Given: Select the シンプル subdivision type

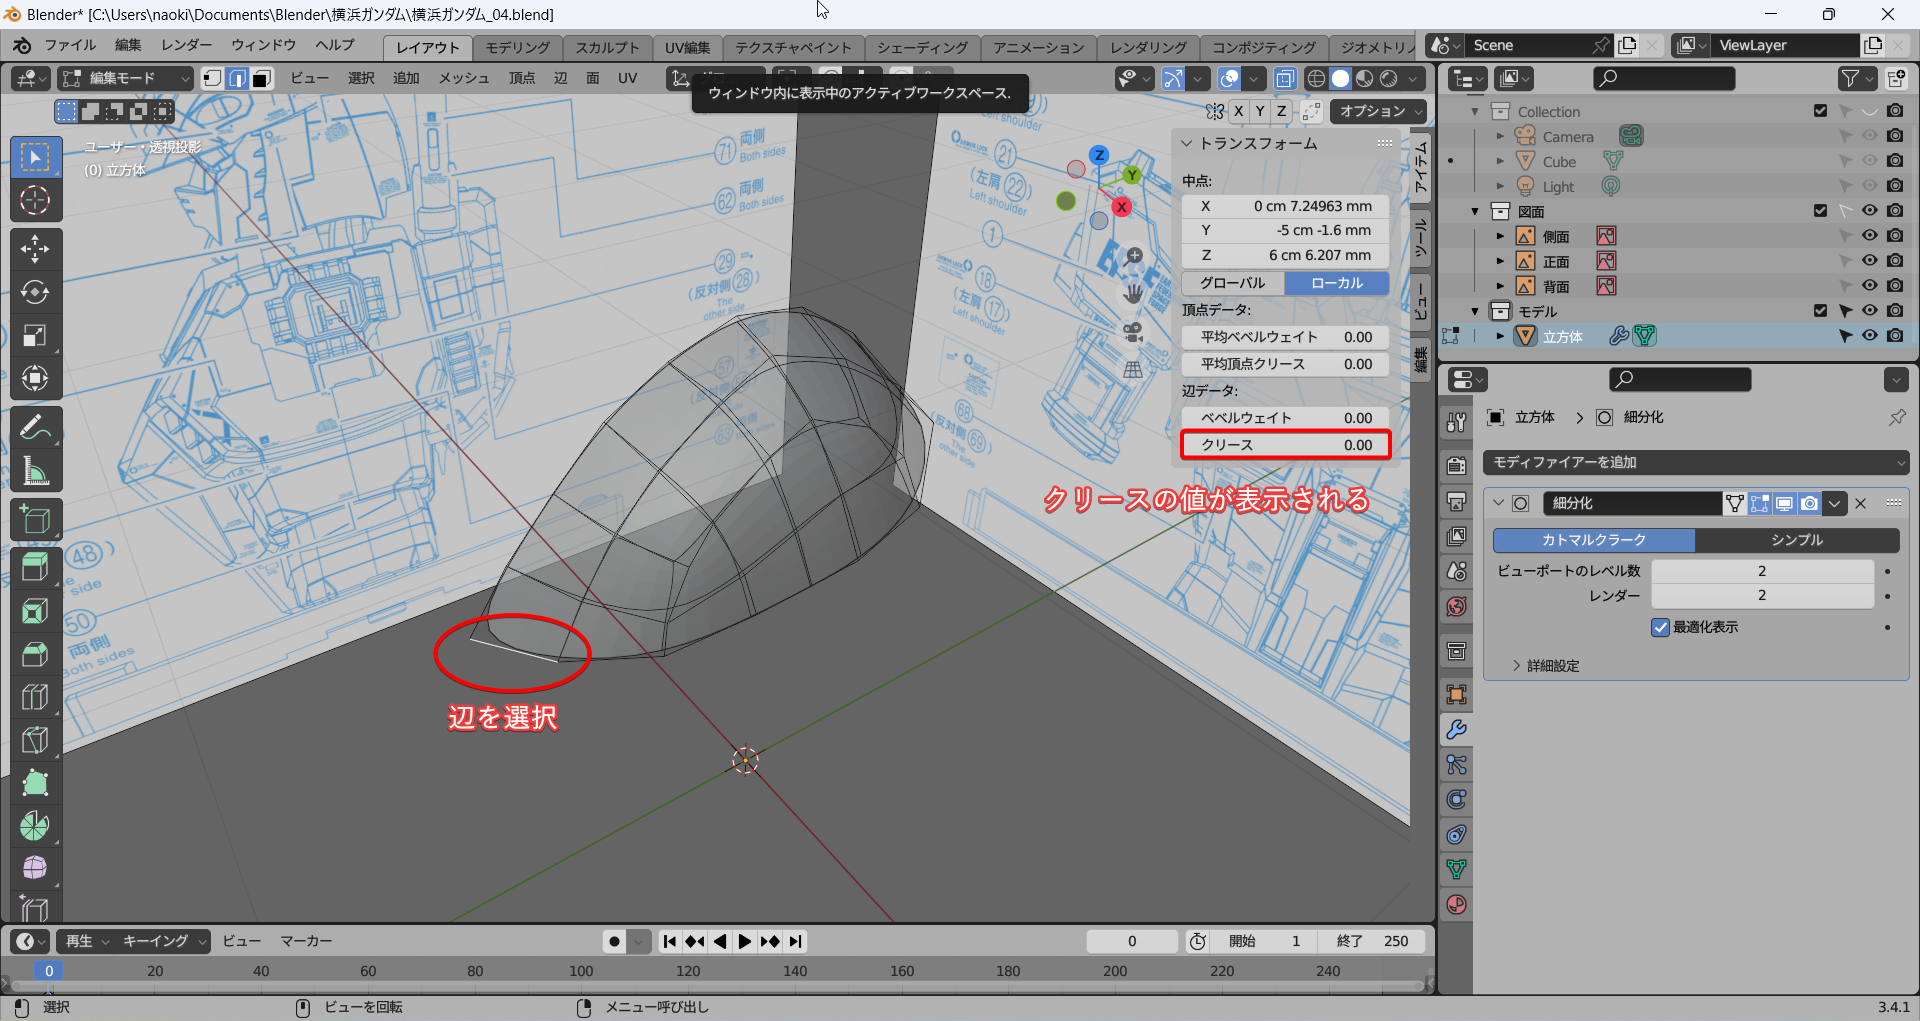Looking at the screenshot, I should pyautogui.click(x=1797, y=540).
